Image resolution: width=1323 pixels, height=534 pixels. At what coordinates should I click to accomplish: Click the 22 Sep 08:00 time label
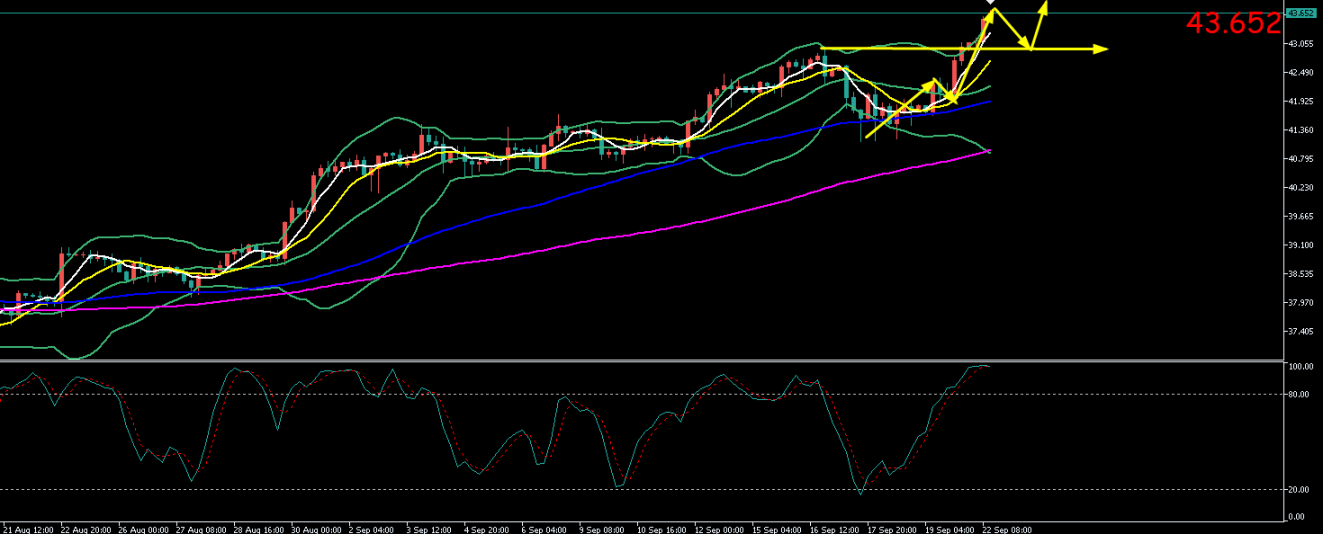[x=1007, y=527]
